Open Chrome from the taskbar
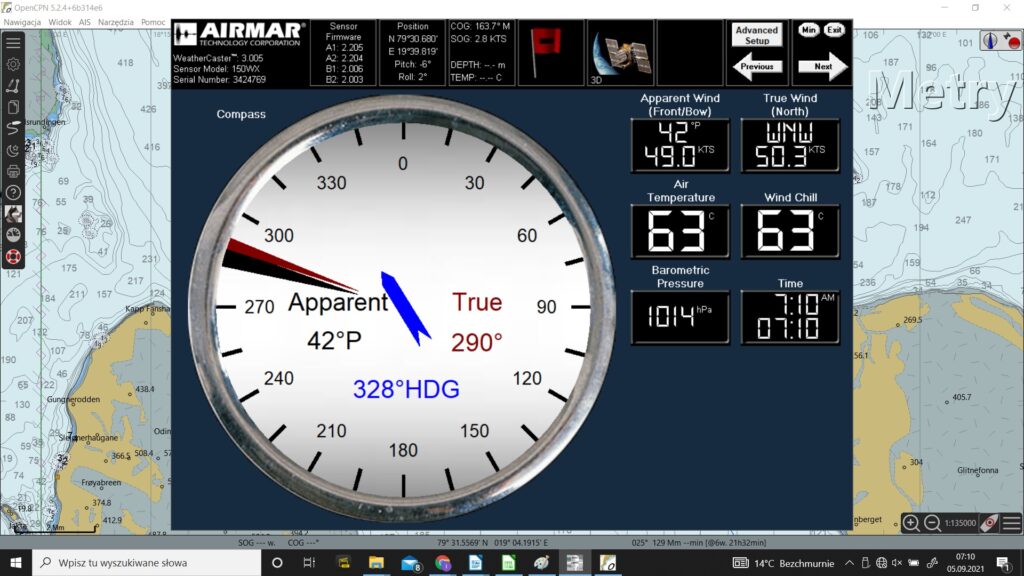This screenshot has height=576, width=1024. (x=443, y=562)
